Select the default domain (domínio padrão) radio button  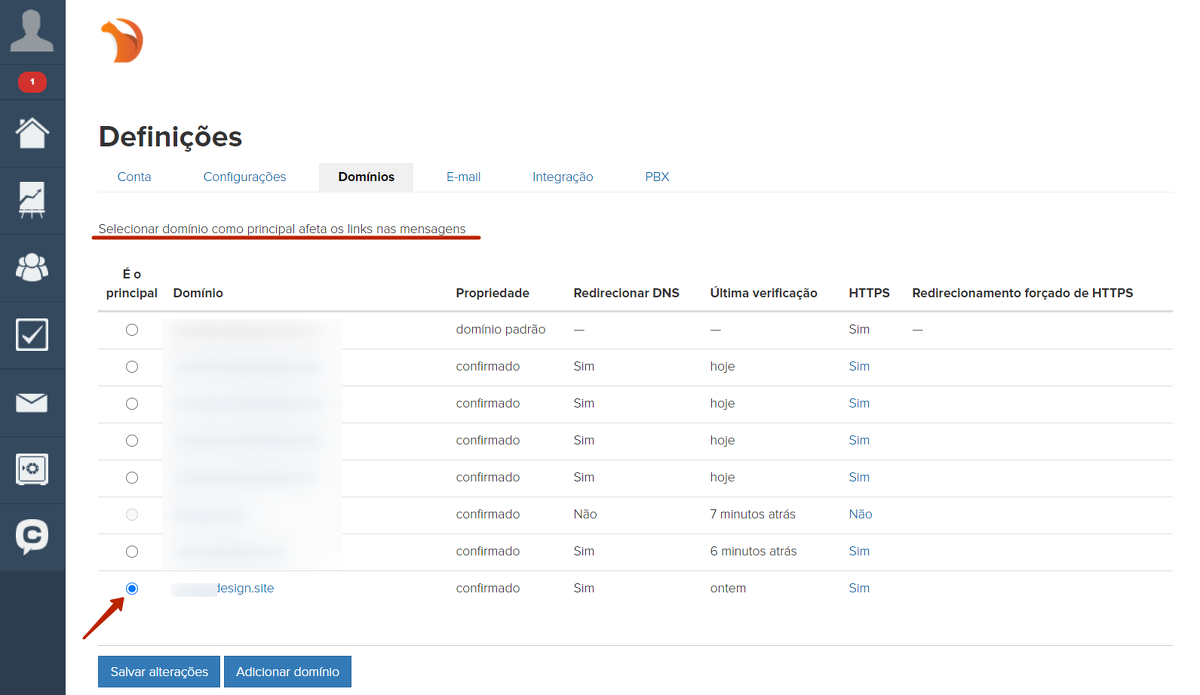(132, 330)
